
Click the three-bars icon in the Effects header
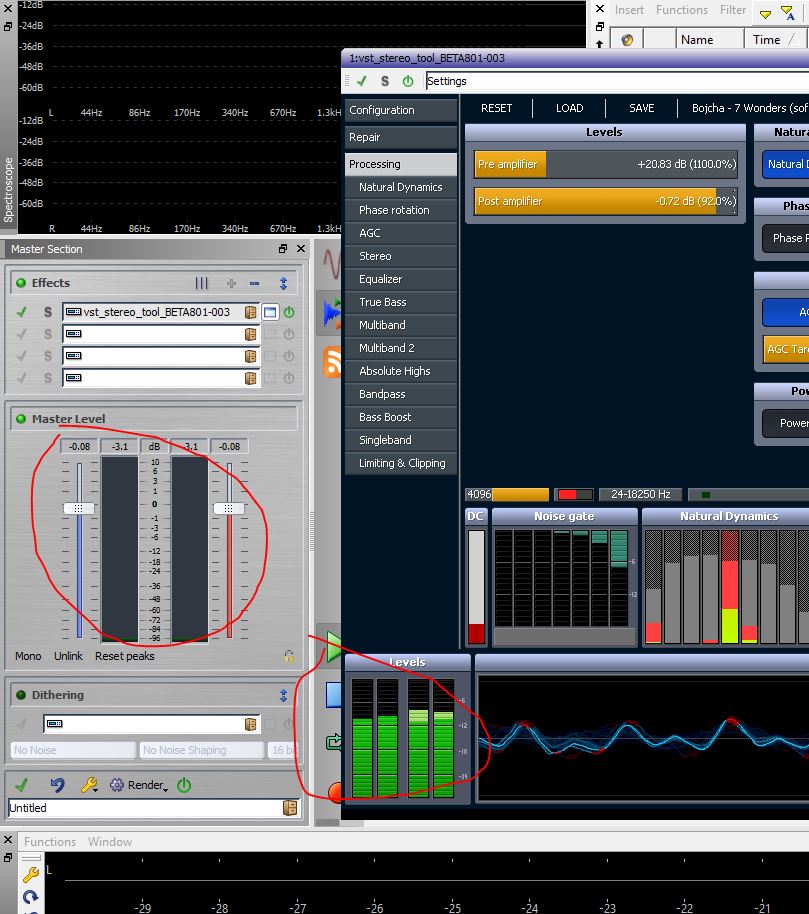(202, 283)
